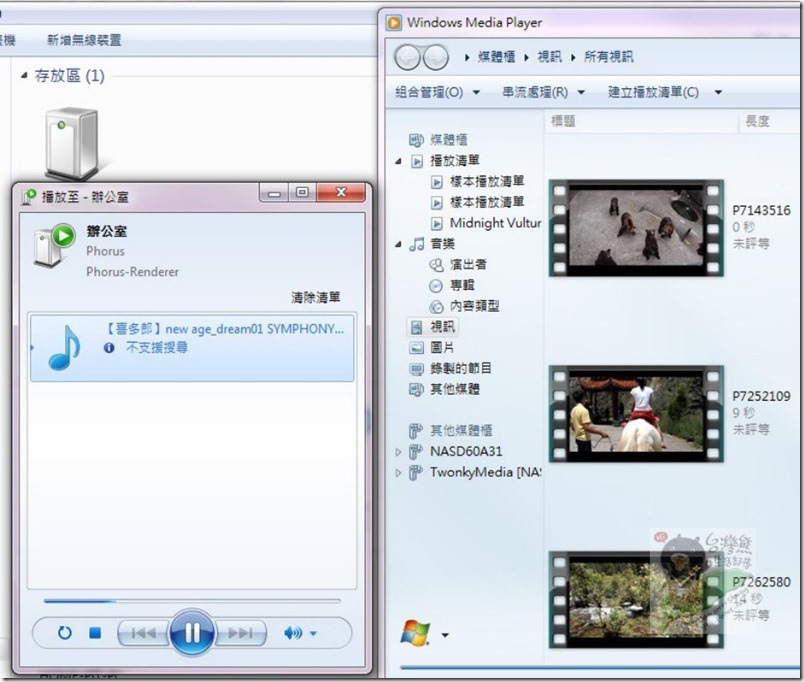Click the playback seek progress bar
Screen dimensions: 804x682
click(192, 600)
